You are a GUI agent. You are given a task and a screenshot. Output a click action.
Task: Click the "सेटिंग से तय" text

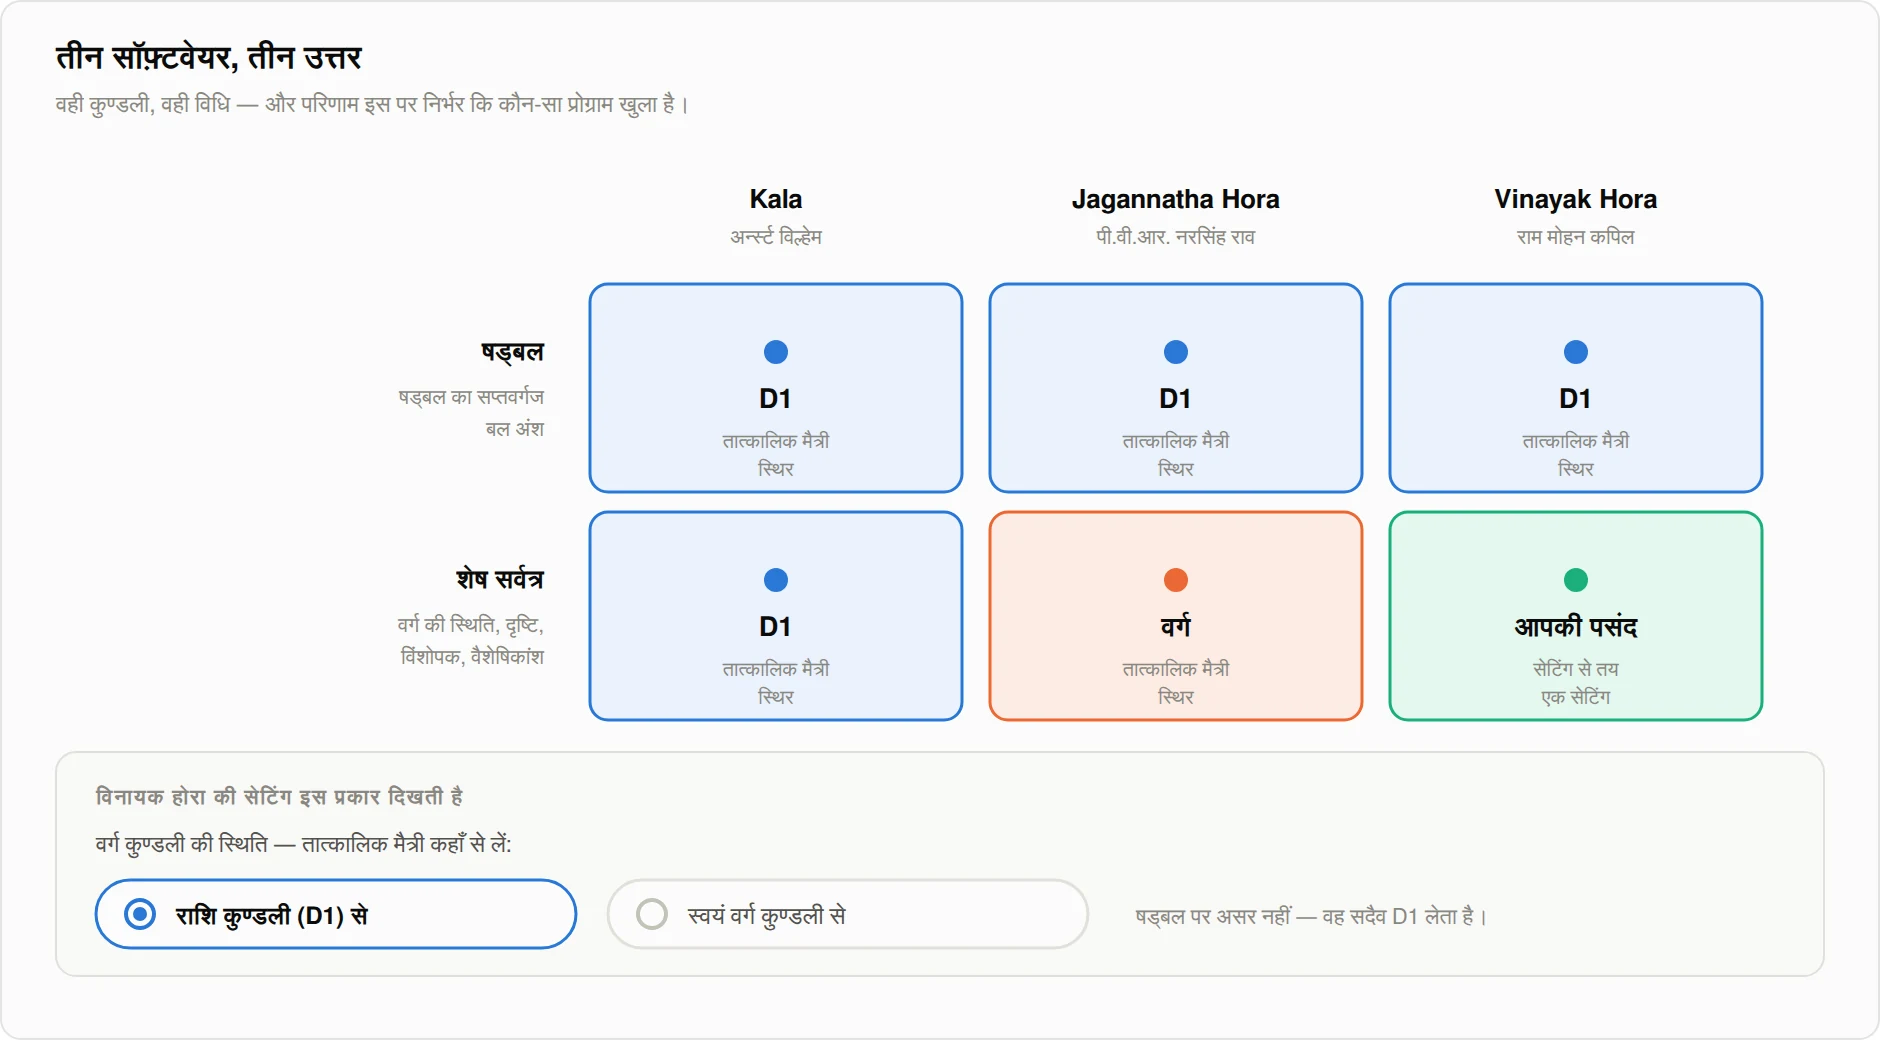[x=1576, y=669]
